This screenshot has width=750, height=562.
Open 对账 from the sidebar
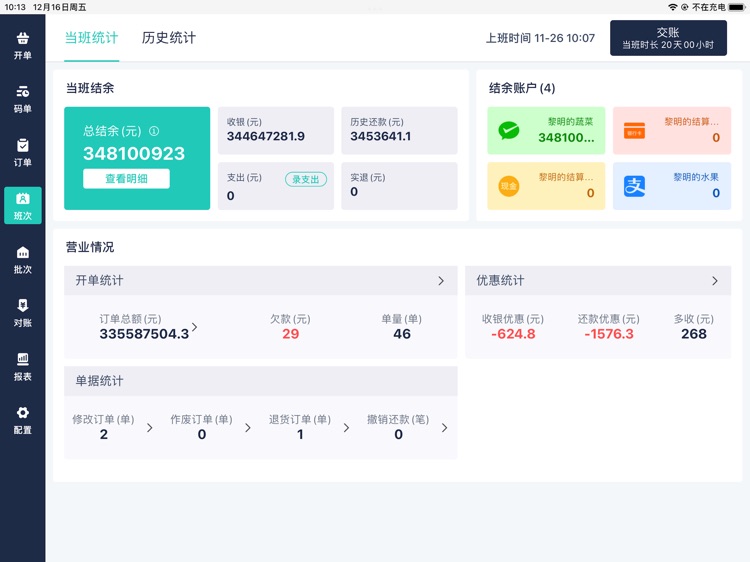[x=22, y=313]
